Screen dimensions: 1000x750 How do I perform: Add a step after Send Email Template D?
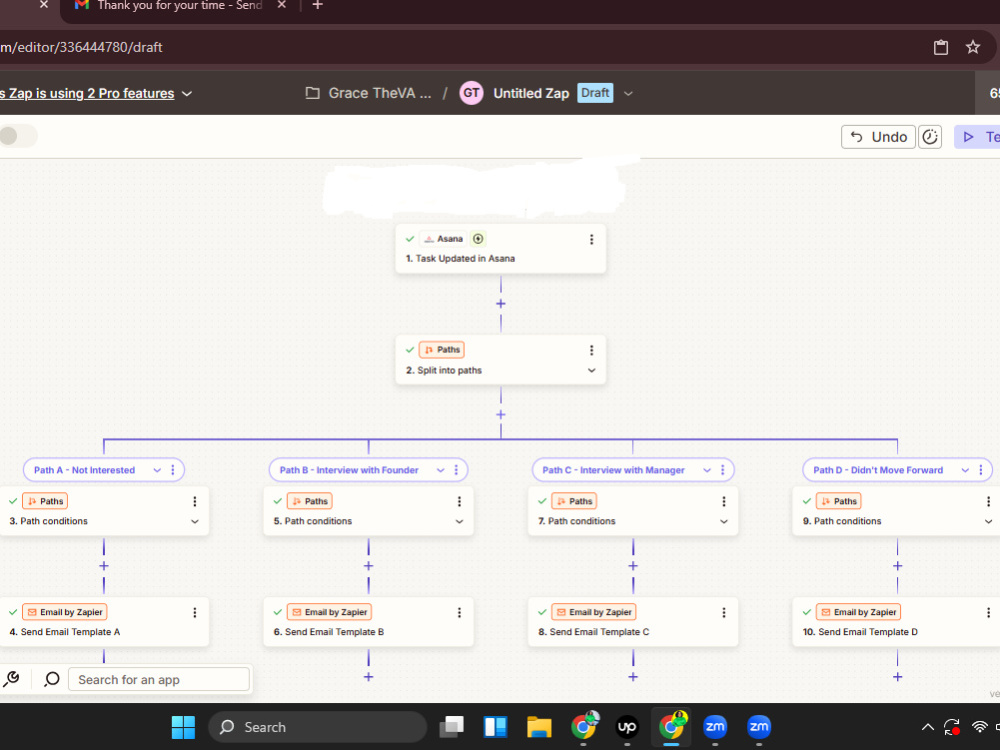coord(897,677)
